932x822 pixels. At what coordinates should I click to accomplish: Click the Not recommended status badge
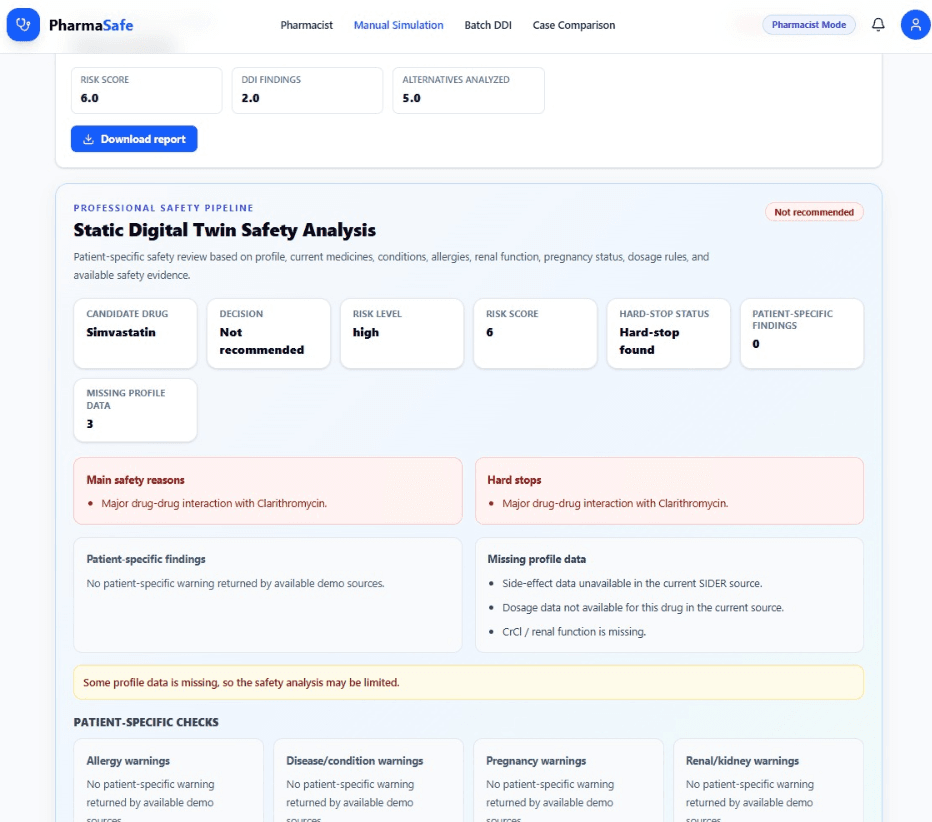[814, 212]
